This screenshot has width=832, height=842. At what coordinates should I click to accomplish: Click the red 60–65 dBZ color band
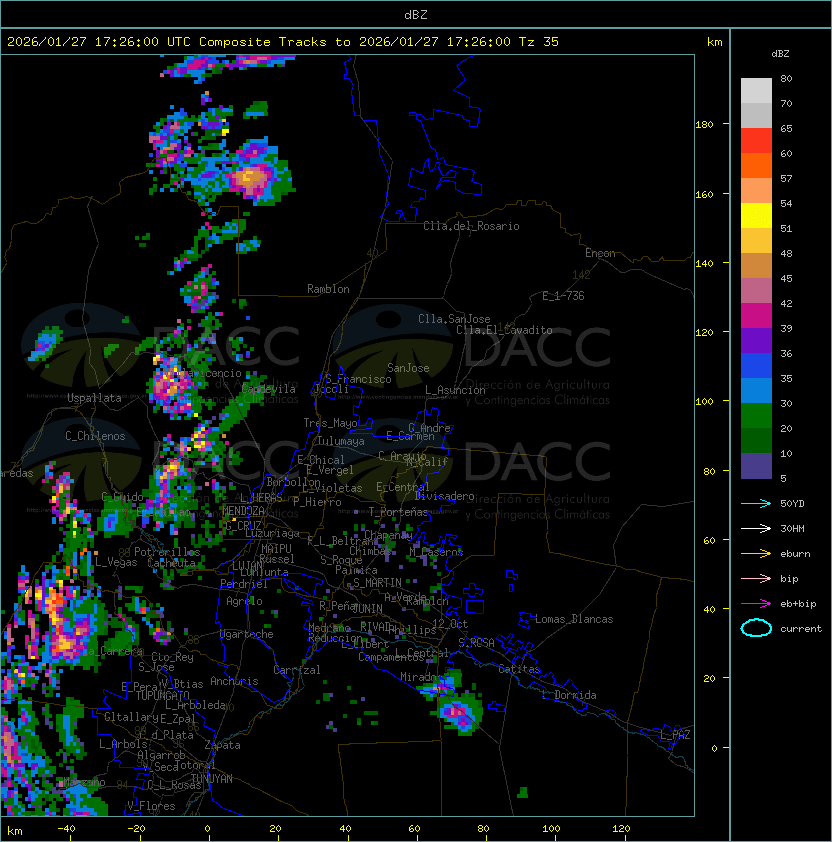756,141
